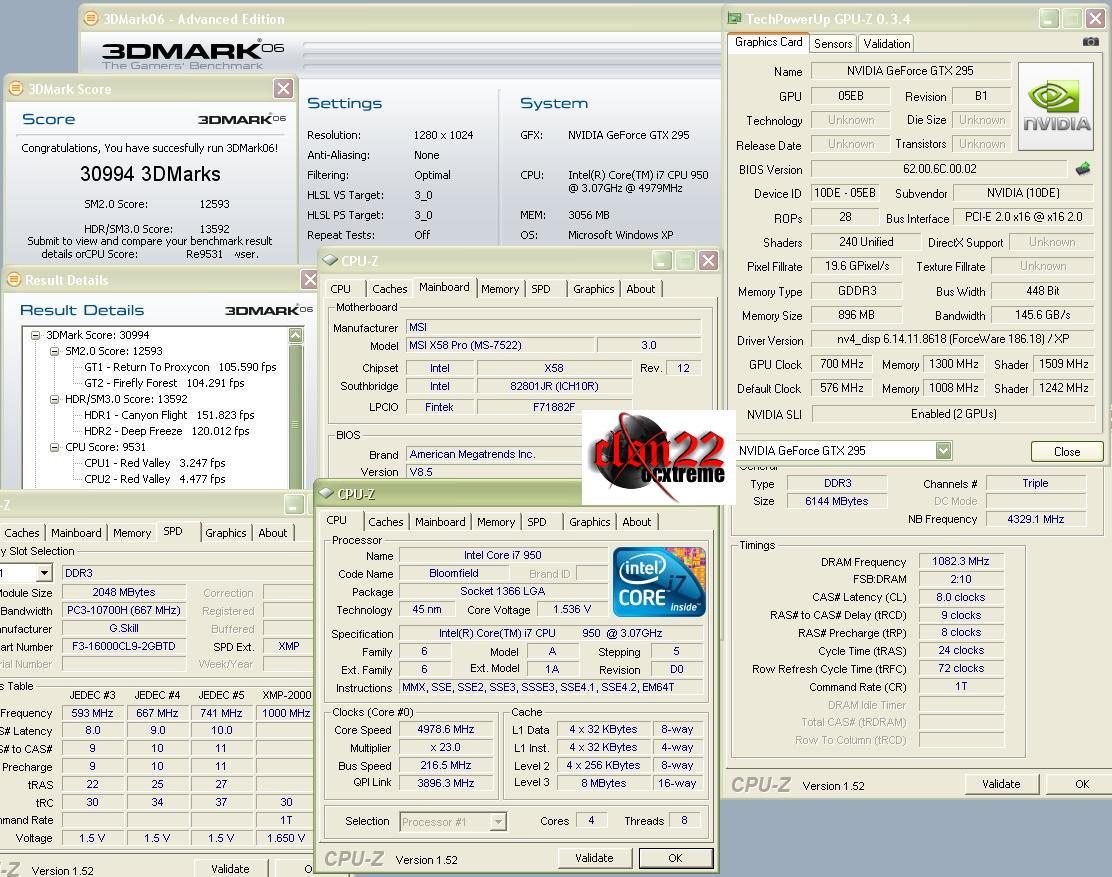Click NVIDIA SLI Enabled (2 GPUs) field
Image resolution: width=1112 pixels, height=877 pixels.
coord(953,413)
